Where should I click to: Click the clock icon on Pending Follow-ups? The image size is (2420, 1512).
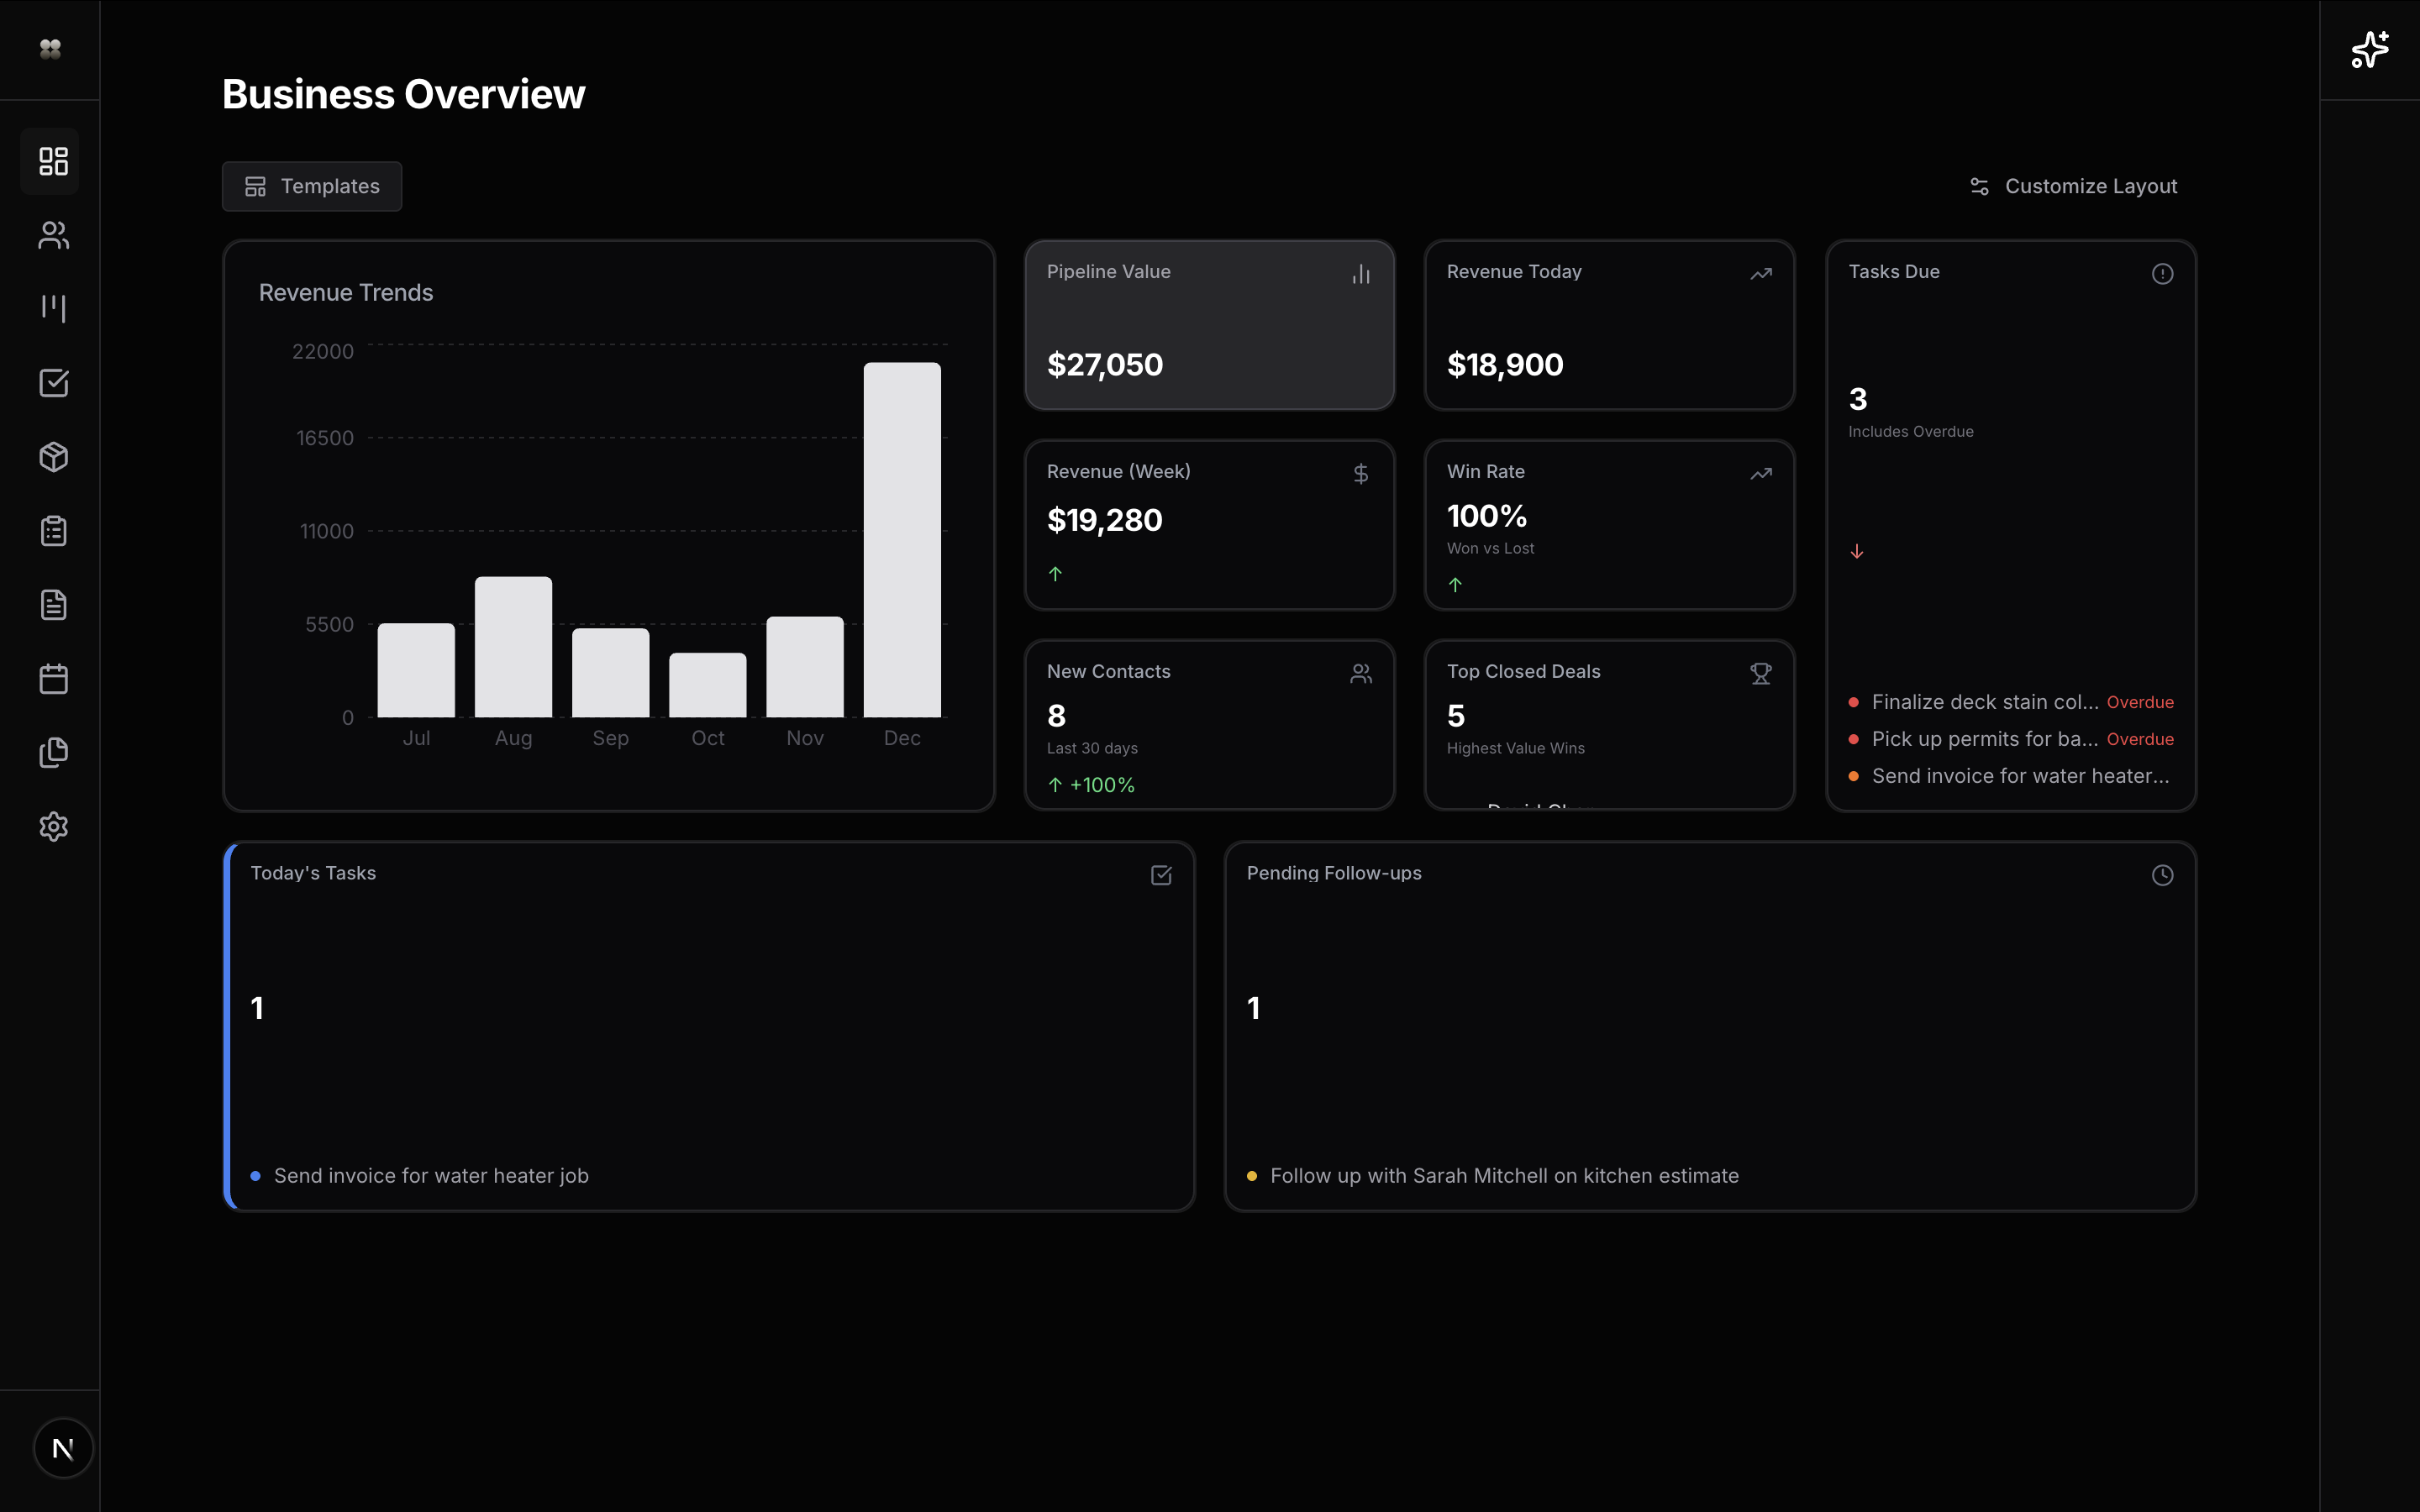pos(2162,874)
